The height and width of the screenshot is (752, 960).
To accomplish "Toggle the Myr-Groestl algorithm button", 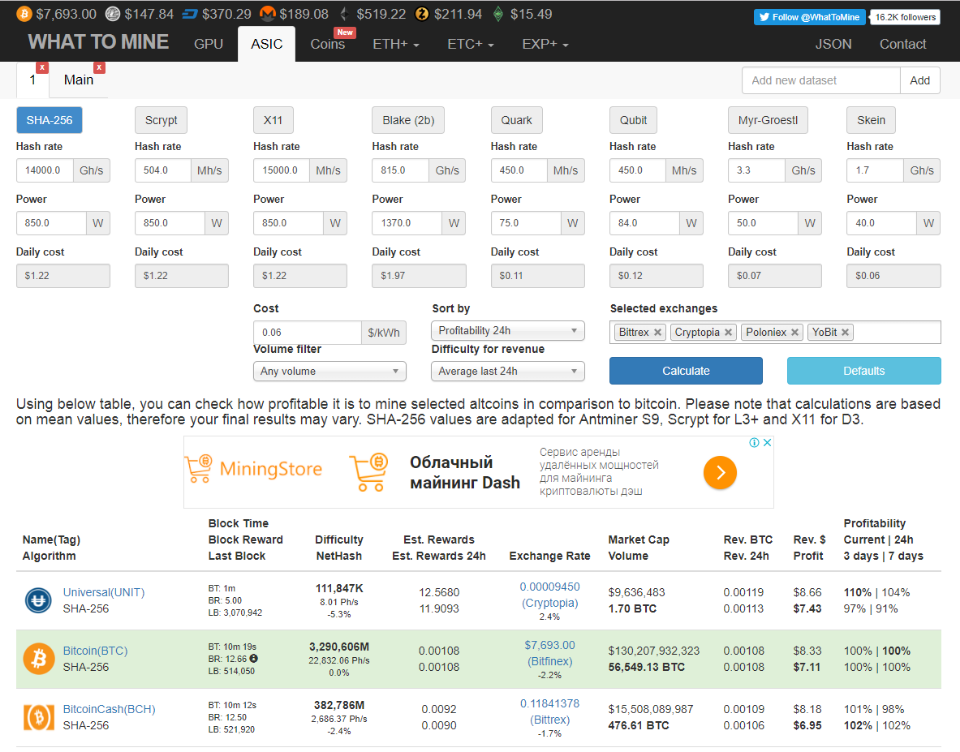I will [x=768, y=120].
